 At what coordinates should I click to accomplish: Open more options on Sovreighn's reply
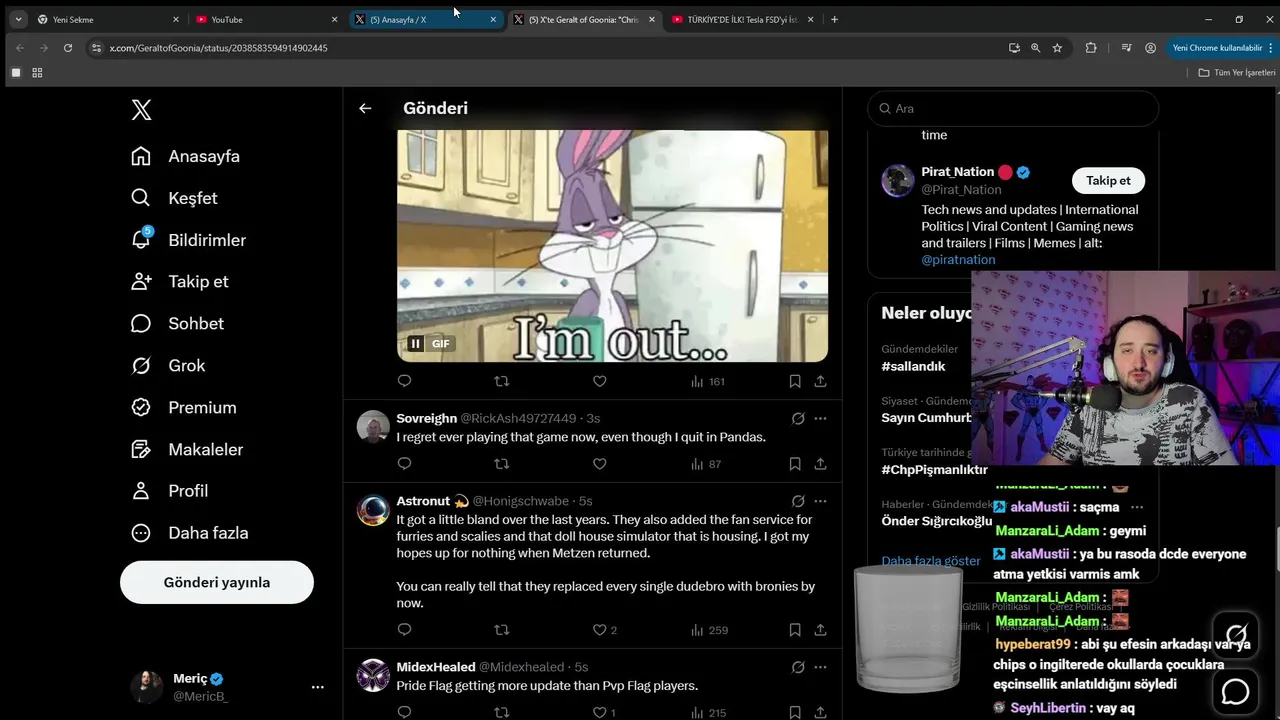[820, 418]
